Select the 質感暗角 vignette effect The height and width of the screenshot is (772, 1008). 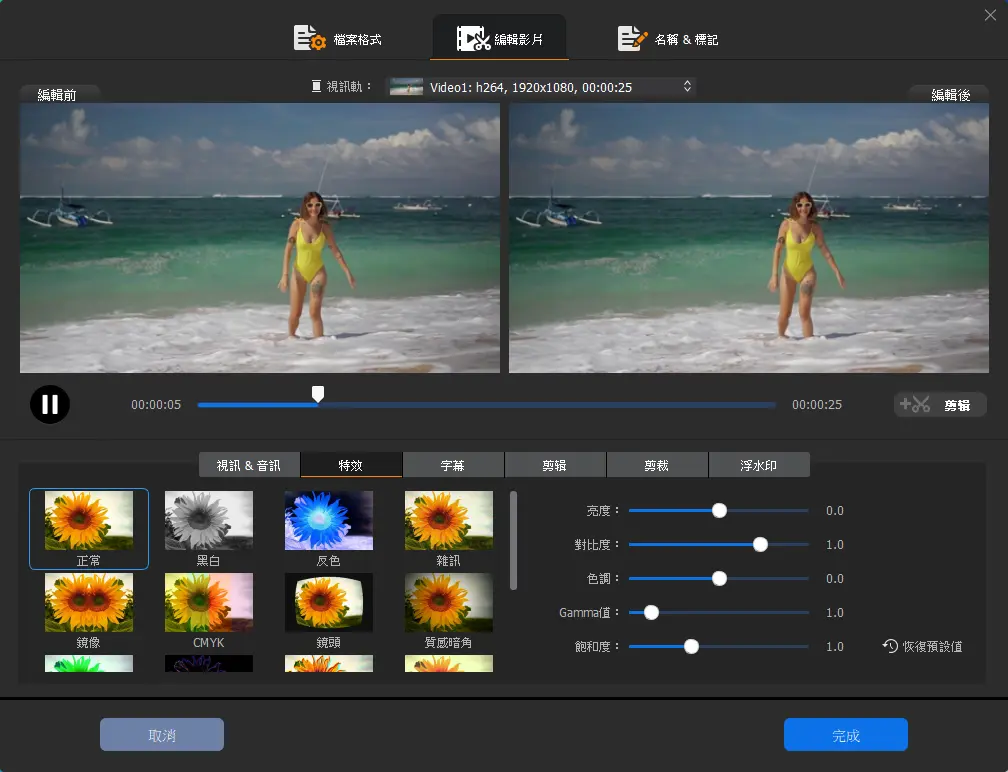(448, 602)
